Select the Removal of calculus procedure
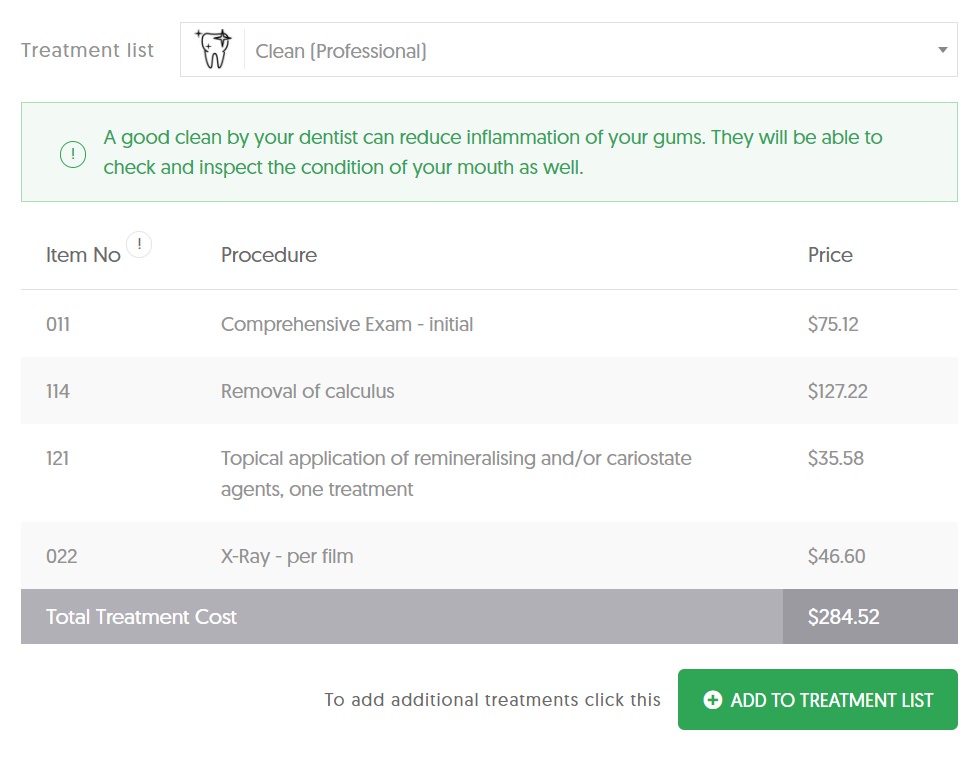Viewport: 980px width, 757px height. 308,391
